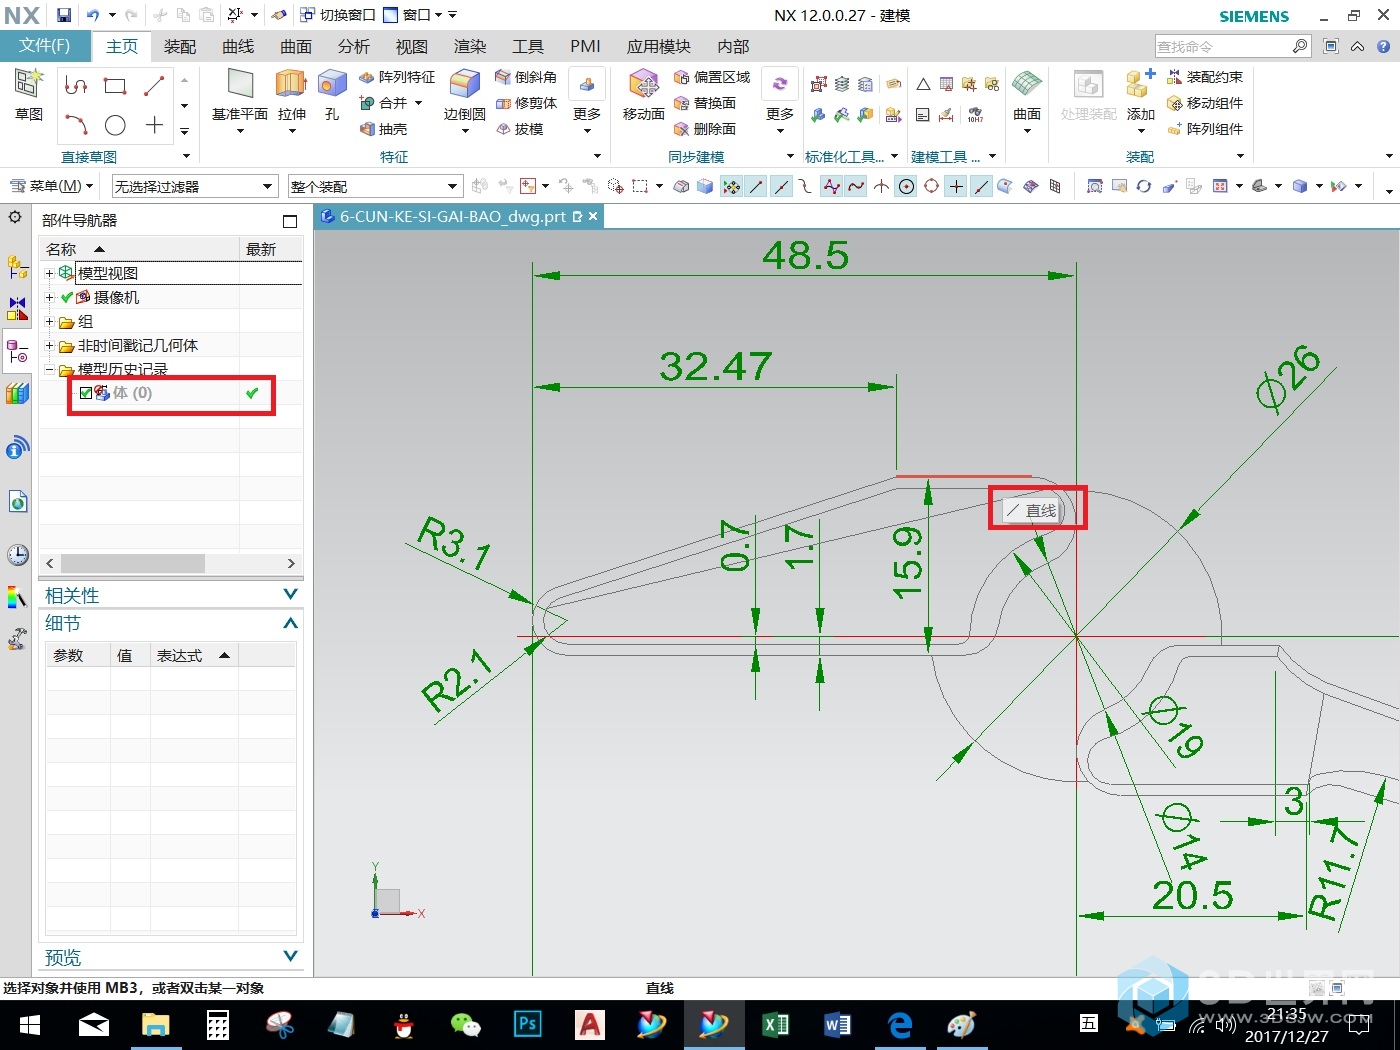This screenshot has width=1400, height=1050.
Task: Open Pattern Feature (阵列特征)
Action: tap(397, 77)
